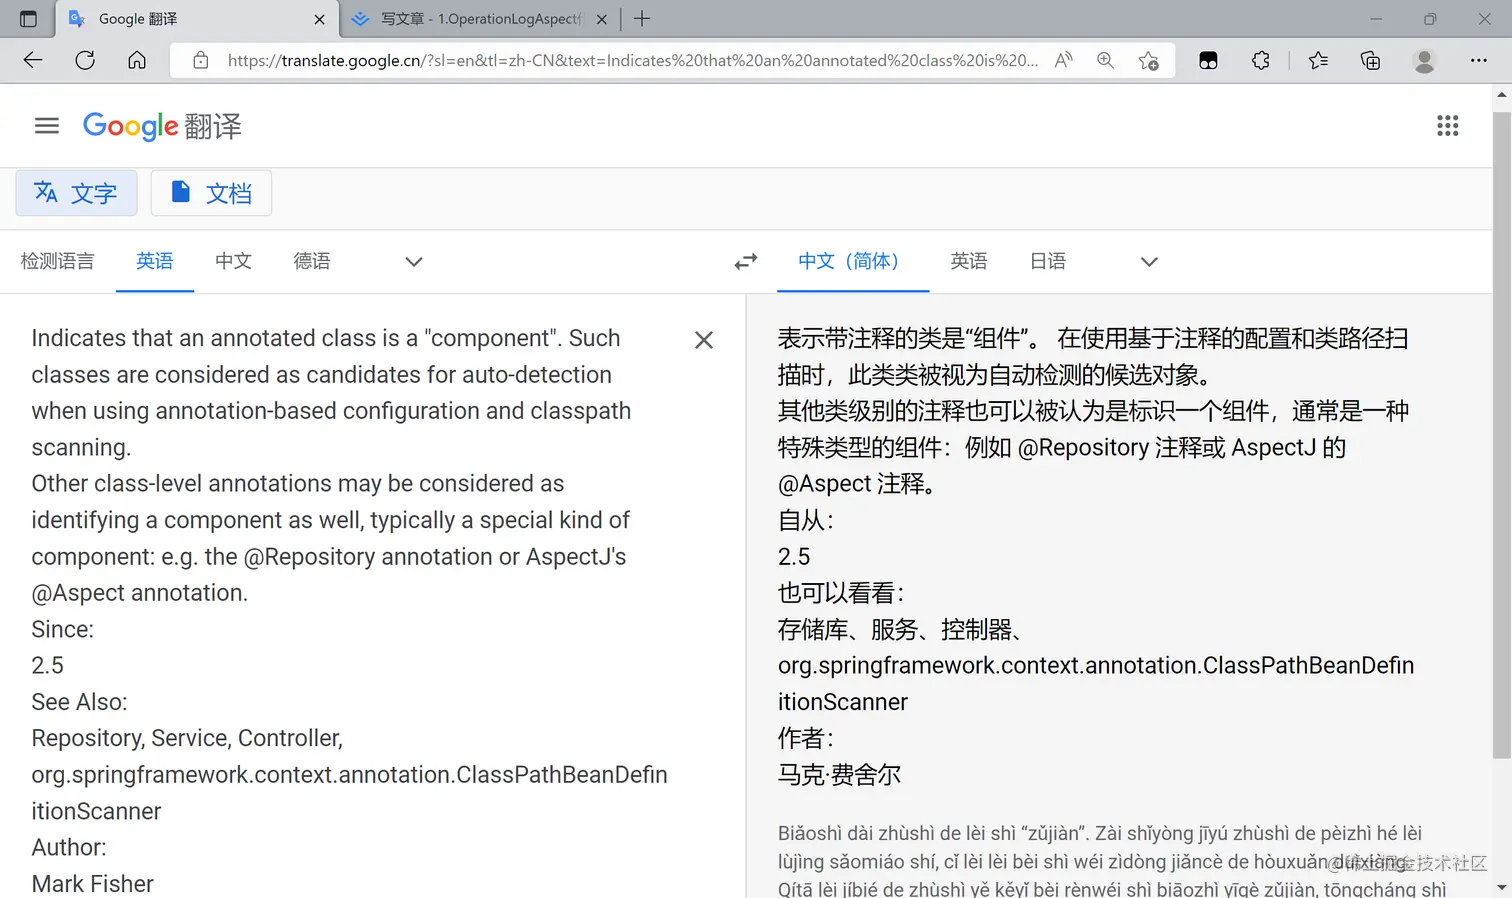This screenshot has height=898, width=1512.
Task: Click the source line 'See Also:'
Action: point(79,702)
